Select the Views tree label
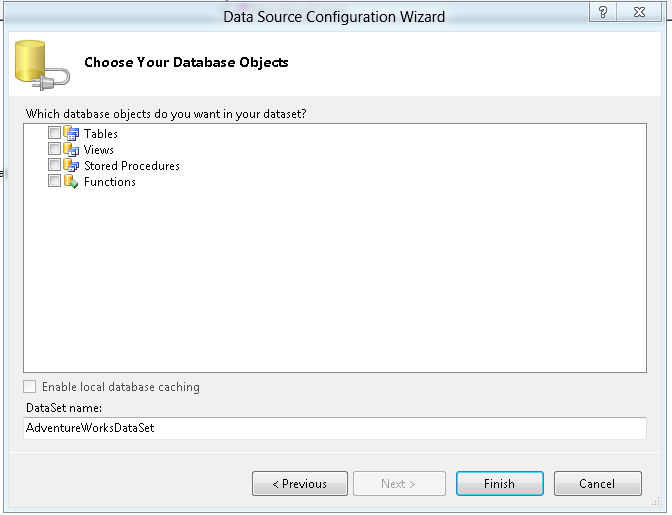The width and height of the screenshot is (672, 515). click(x=99, y=150)
